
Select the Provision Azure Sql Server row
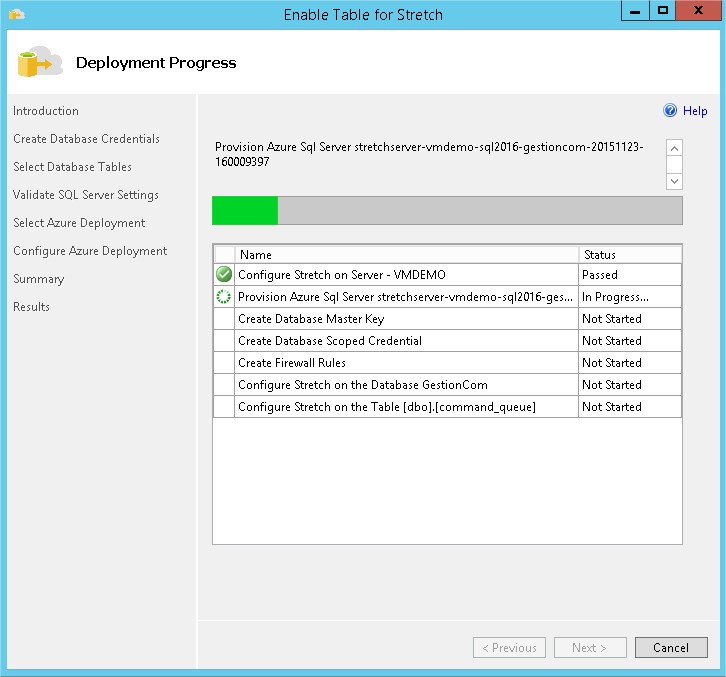[x=447, y=297]
